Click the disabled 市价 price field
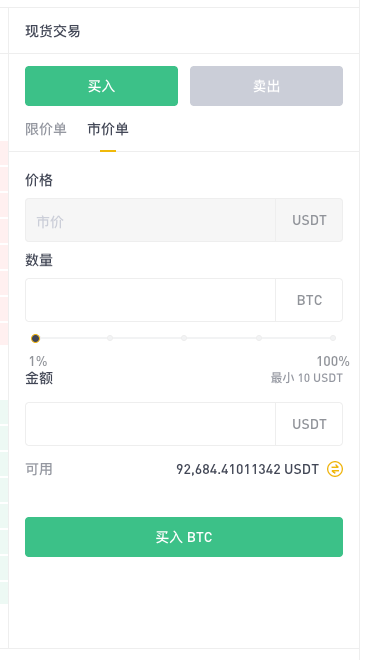The width and height of the screenshot is (370, 660). (x=150, y=220)
